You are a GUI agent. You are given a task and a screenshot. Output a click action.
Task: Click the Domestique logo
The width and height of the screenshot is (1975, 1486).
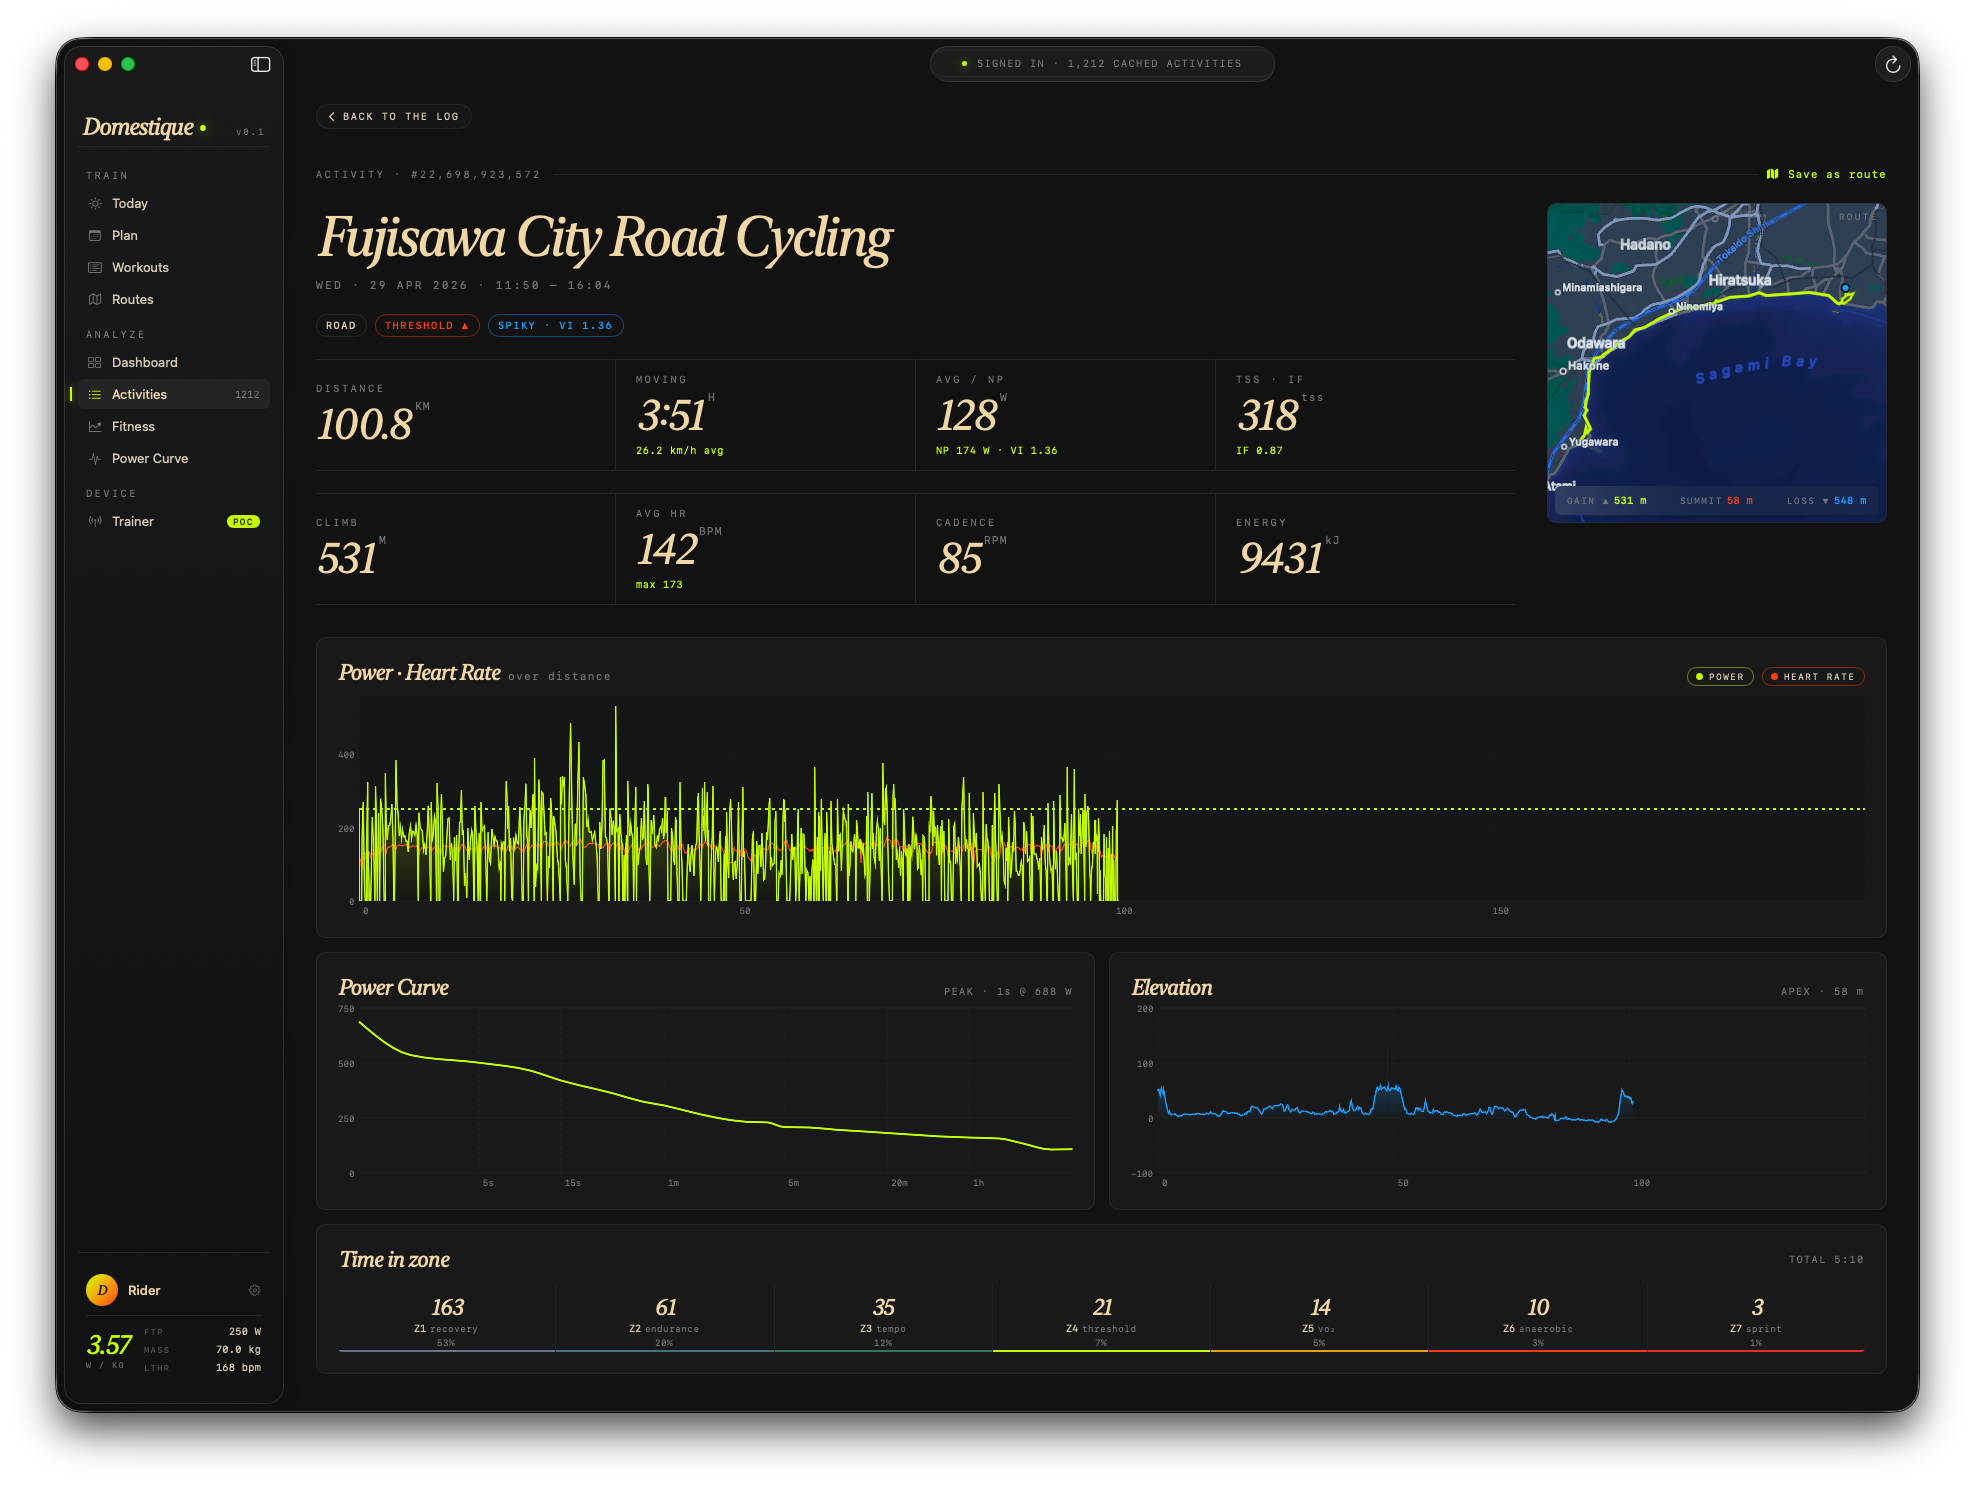click(139, 127)
